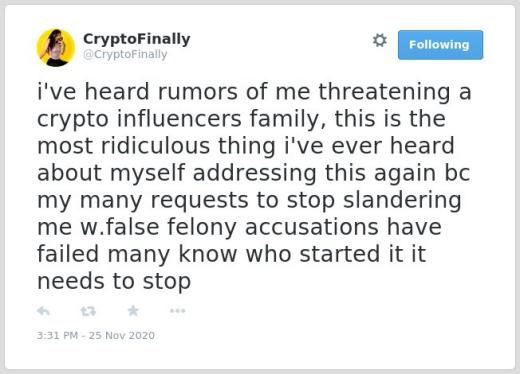Visit the @CryptoFinally handle link

click(125, 54)
